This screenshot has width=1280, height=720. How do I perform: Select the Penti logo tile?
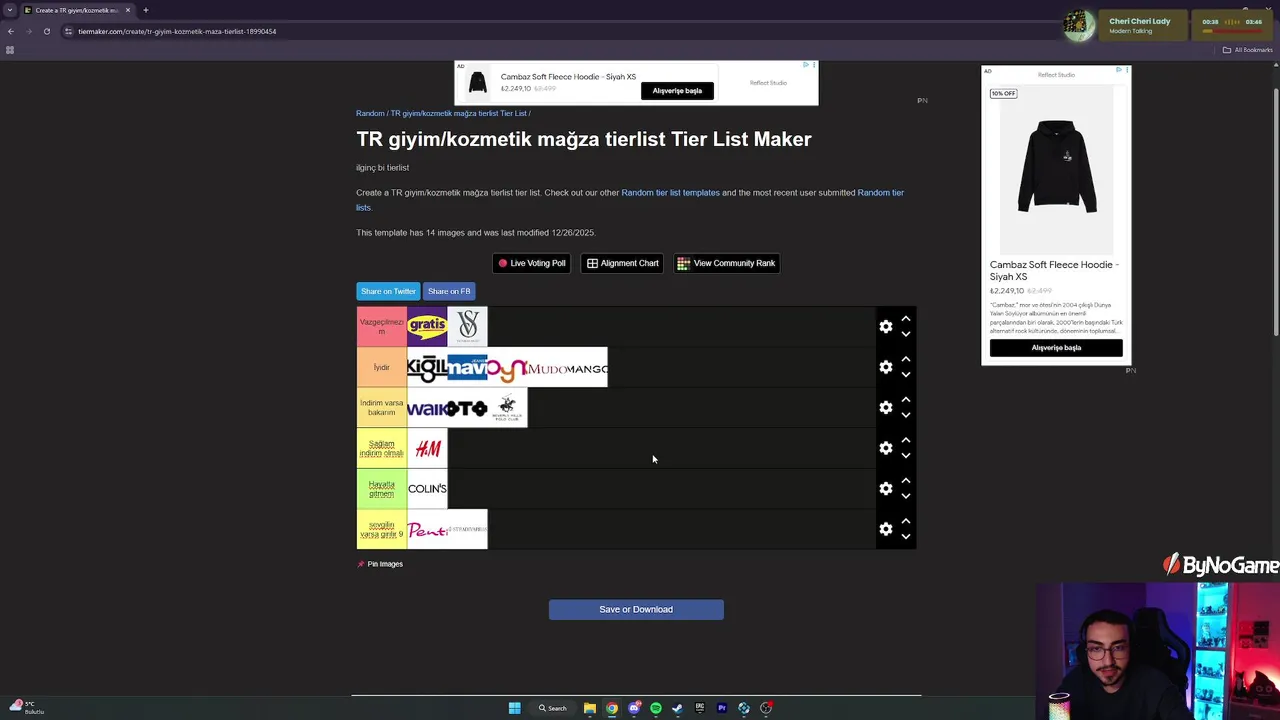tap(427, 529)
